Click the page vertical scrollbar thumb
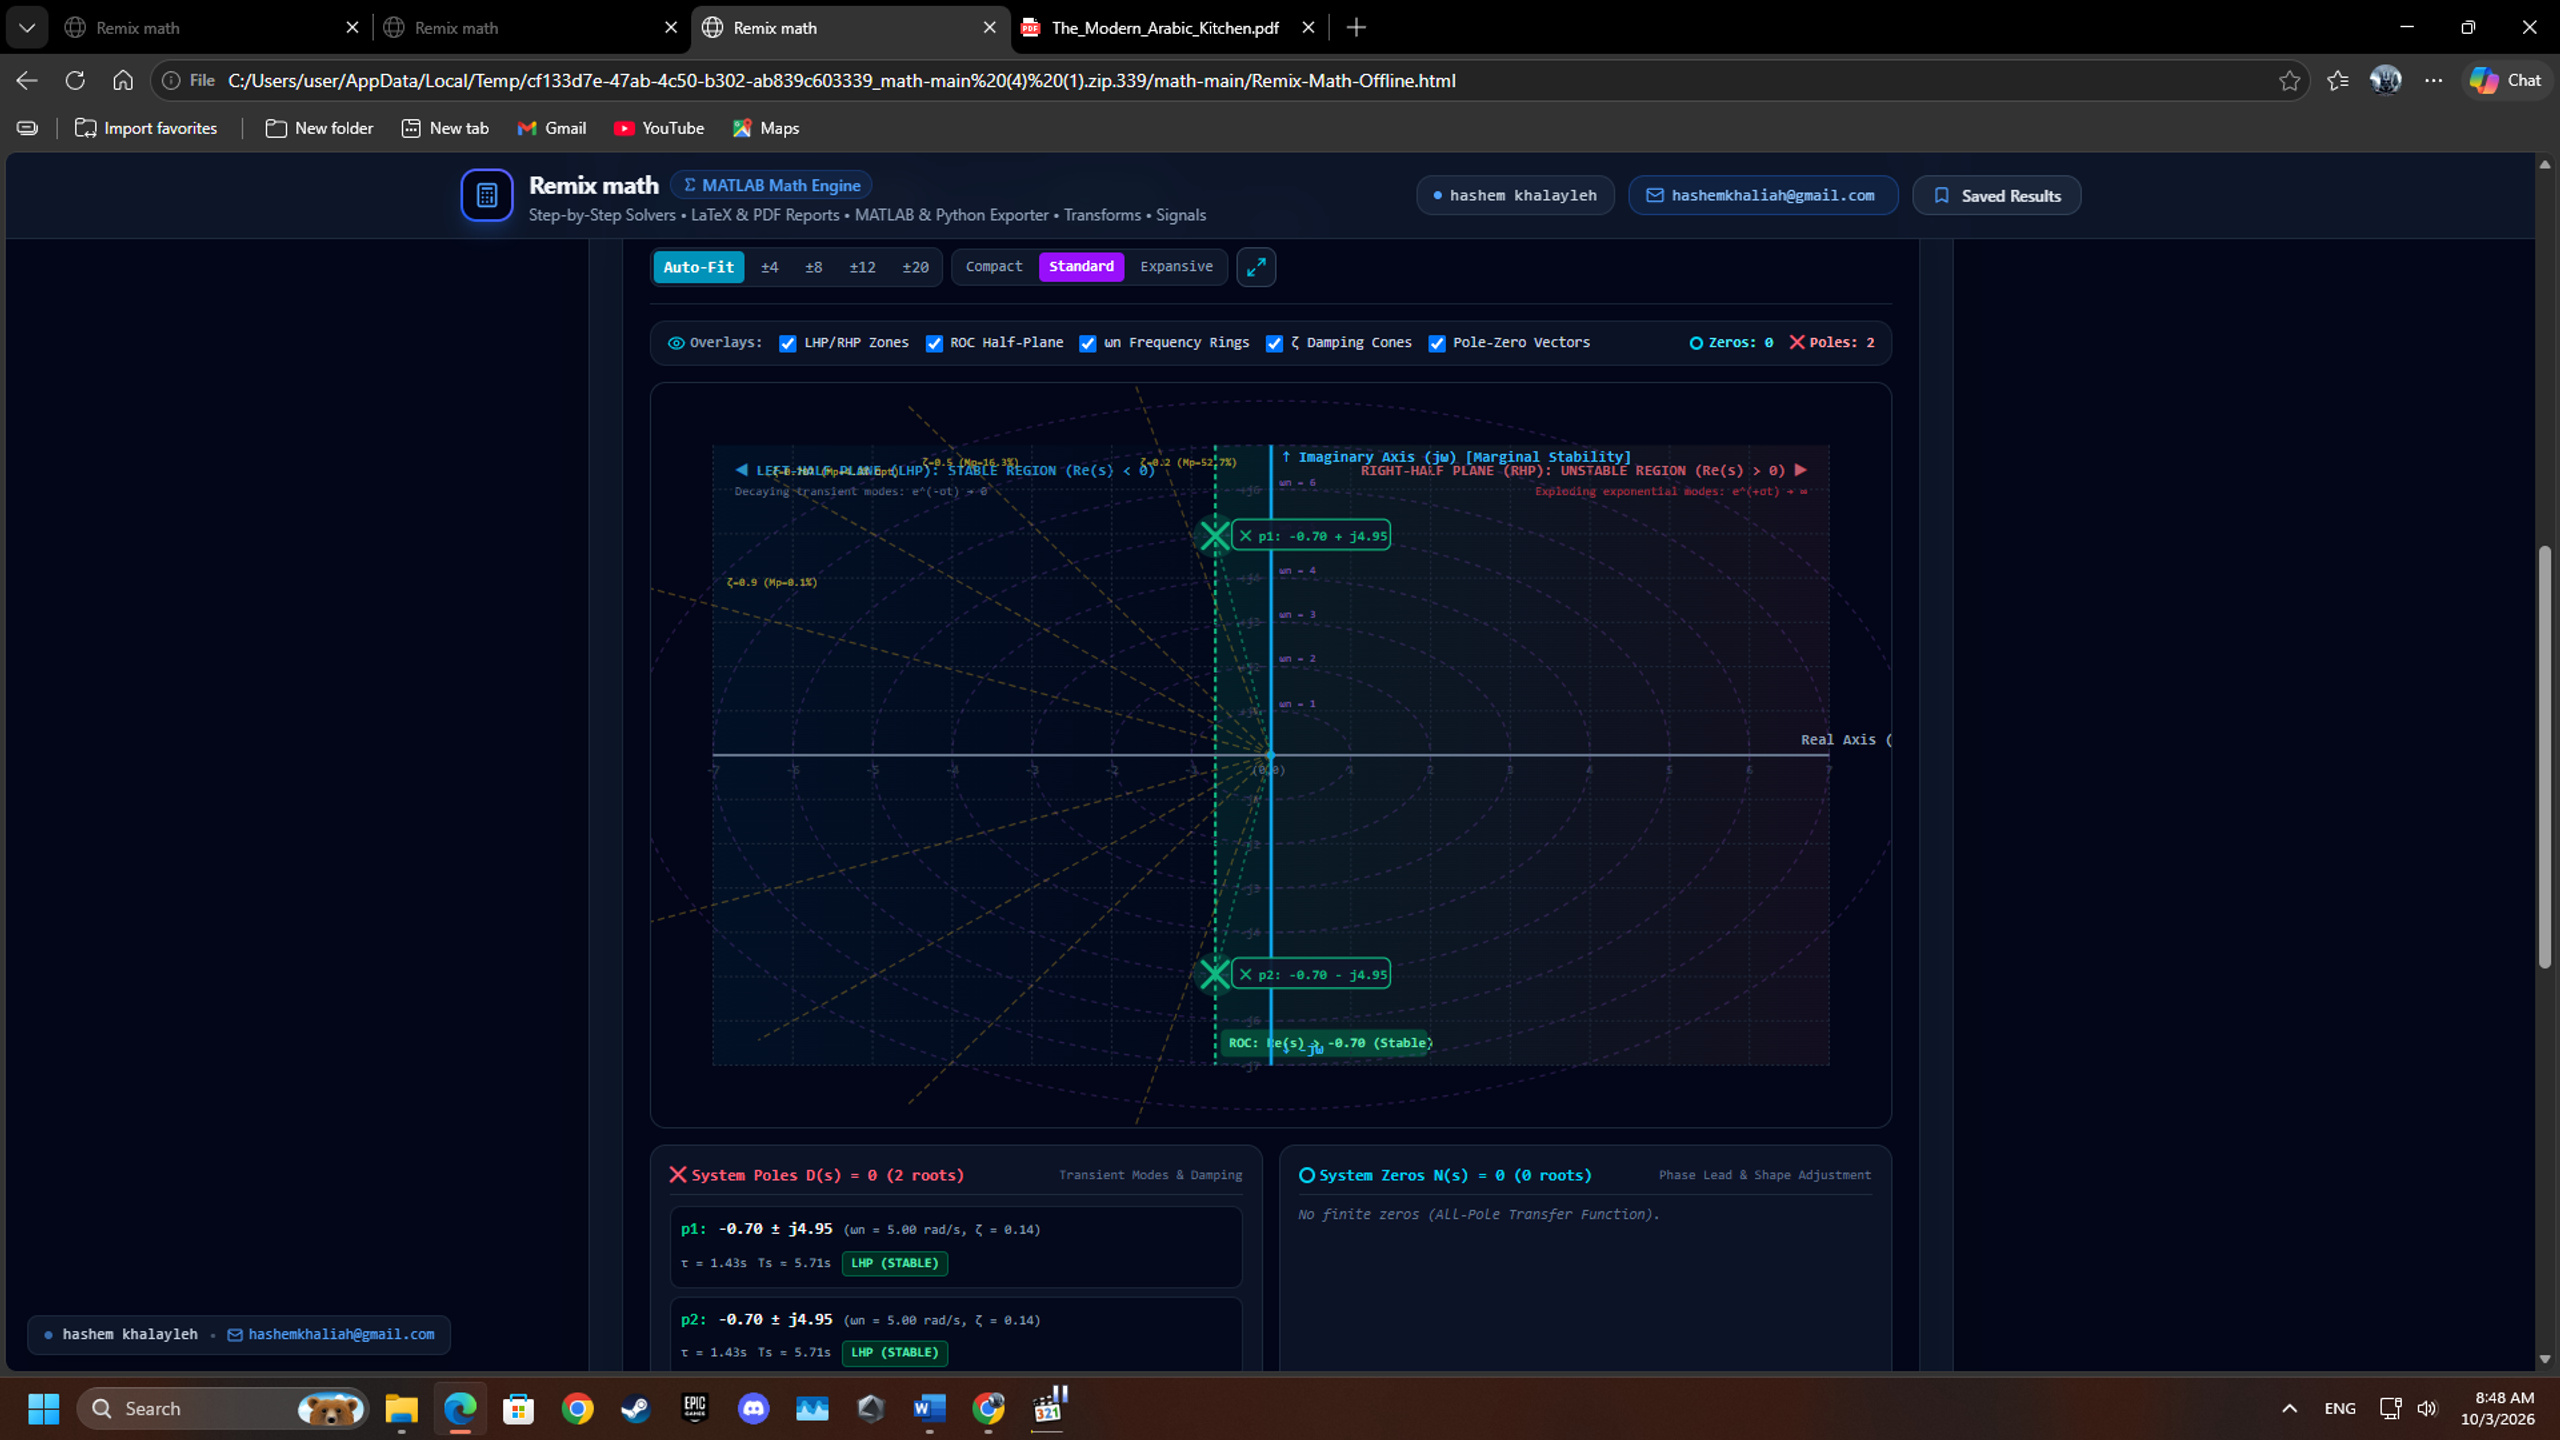 (x=2544, y=757)
